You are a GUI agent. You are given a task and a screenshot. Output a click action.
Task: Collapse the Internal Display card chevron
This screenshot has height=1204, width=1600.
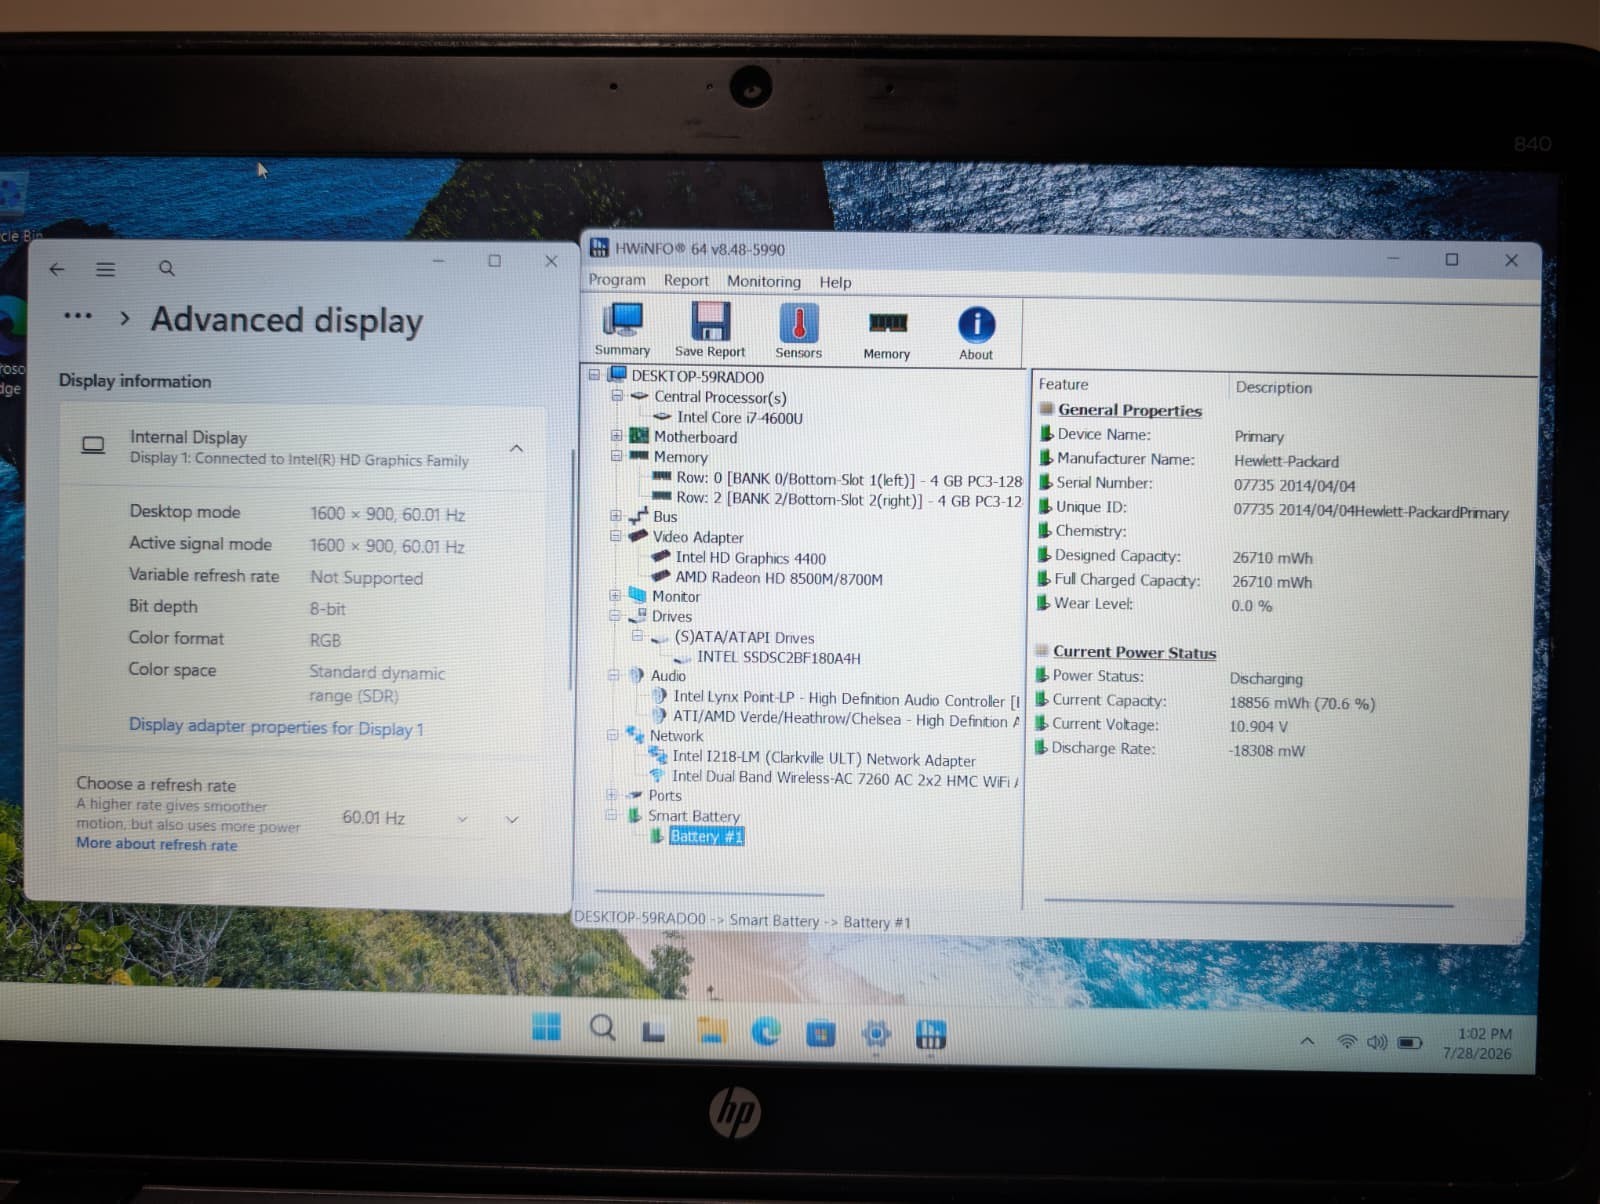[x=516, y=448]
